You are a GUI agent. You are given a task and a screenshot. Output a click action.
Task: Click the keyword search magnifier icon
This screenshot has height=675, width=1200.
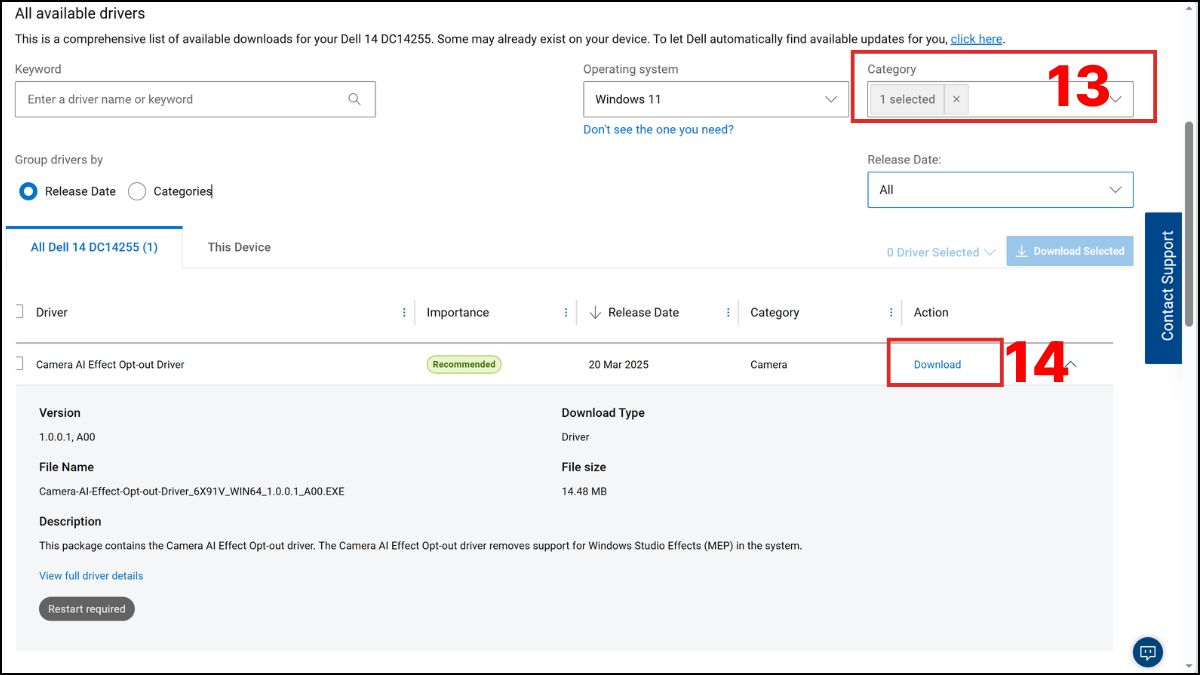pyautogui.click(x=354, y=99)
